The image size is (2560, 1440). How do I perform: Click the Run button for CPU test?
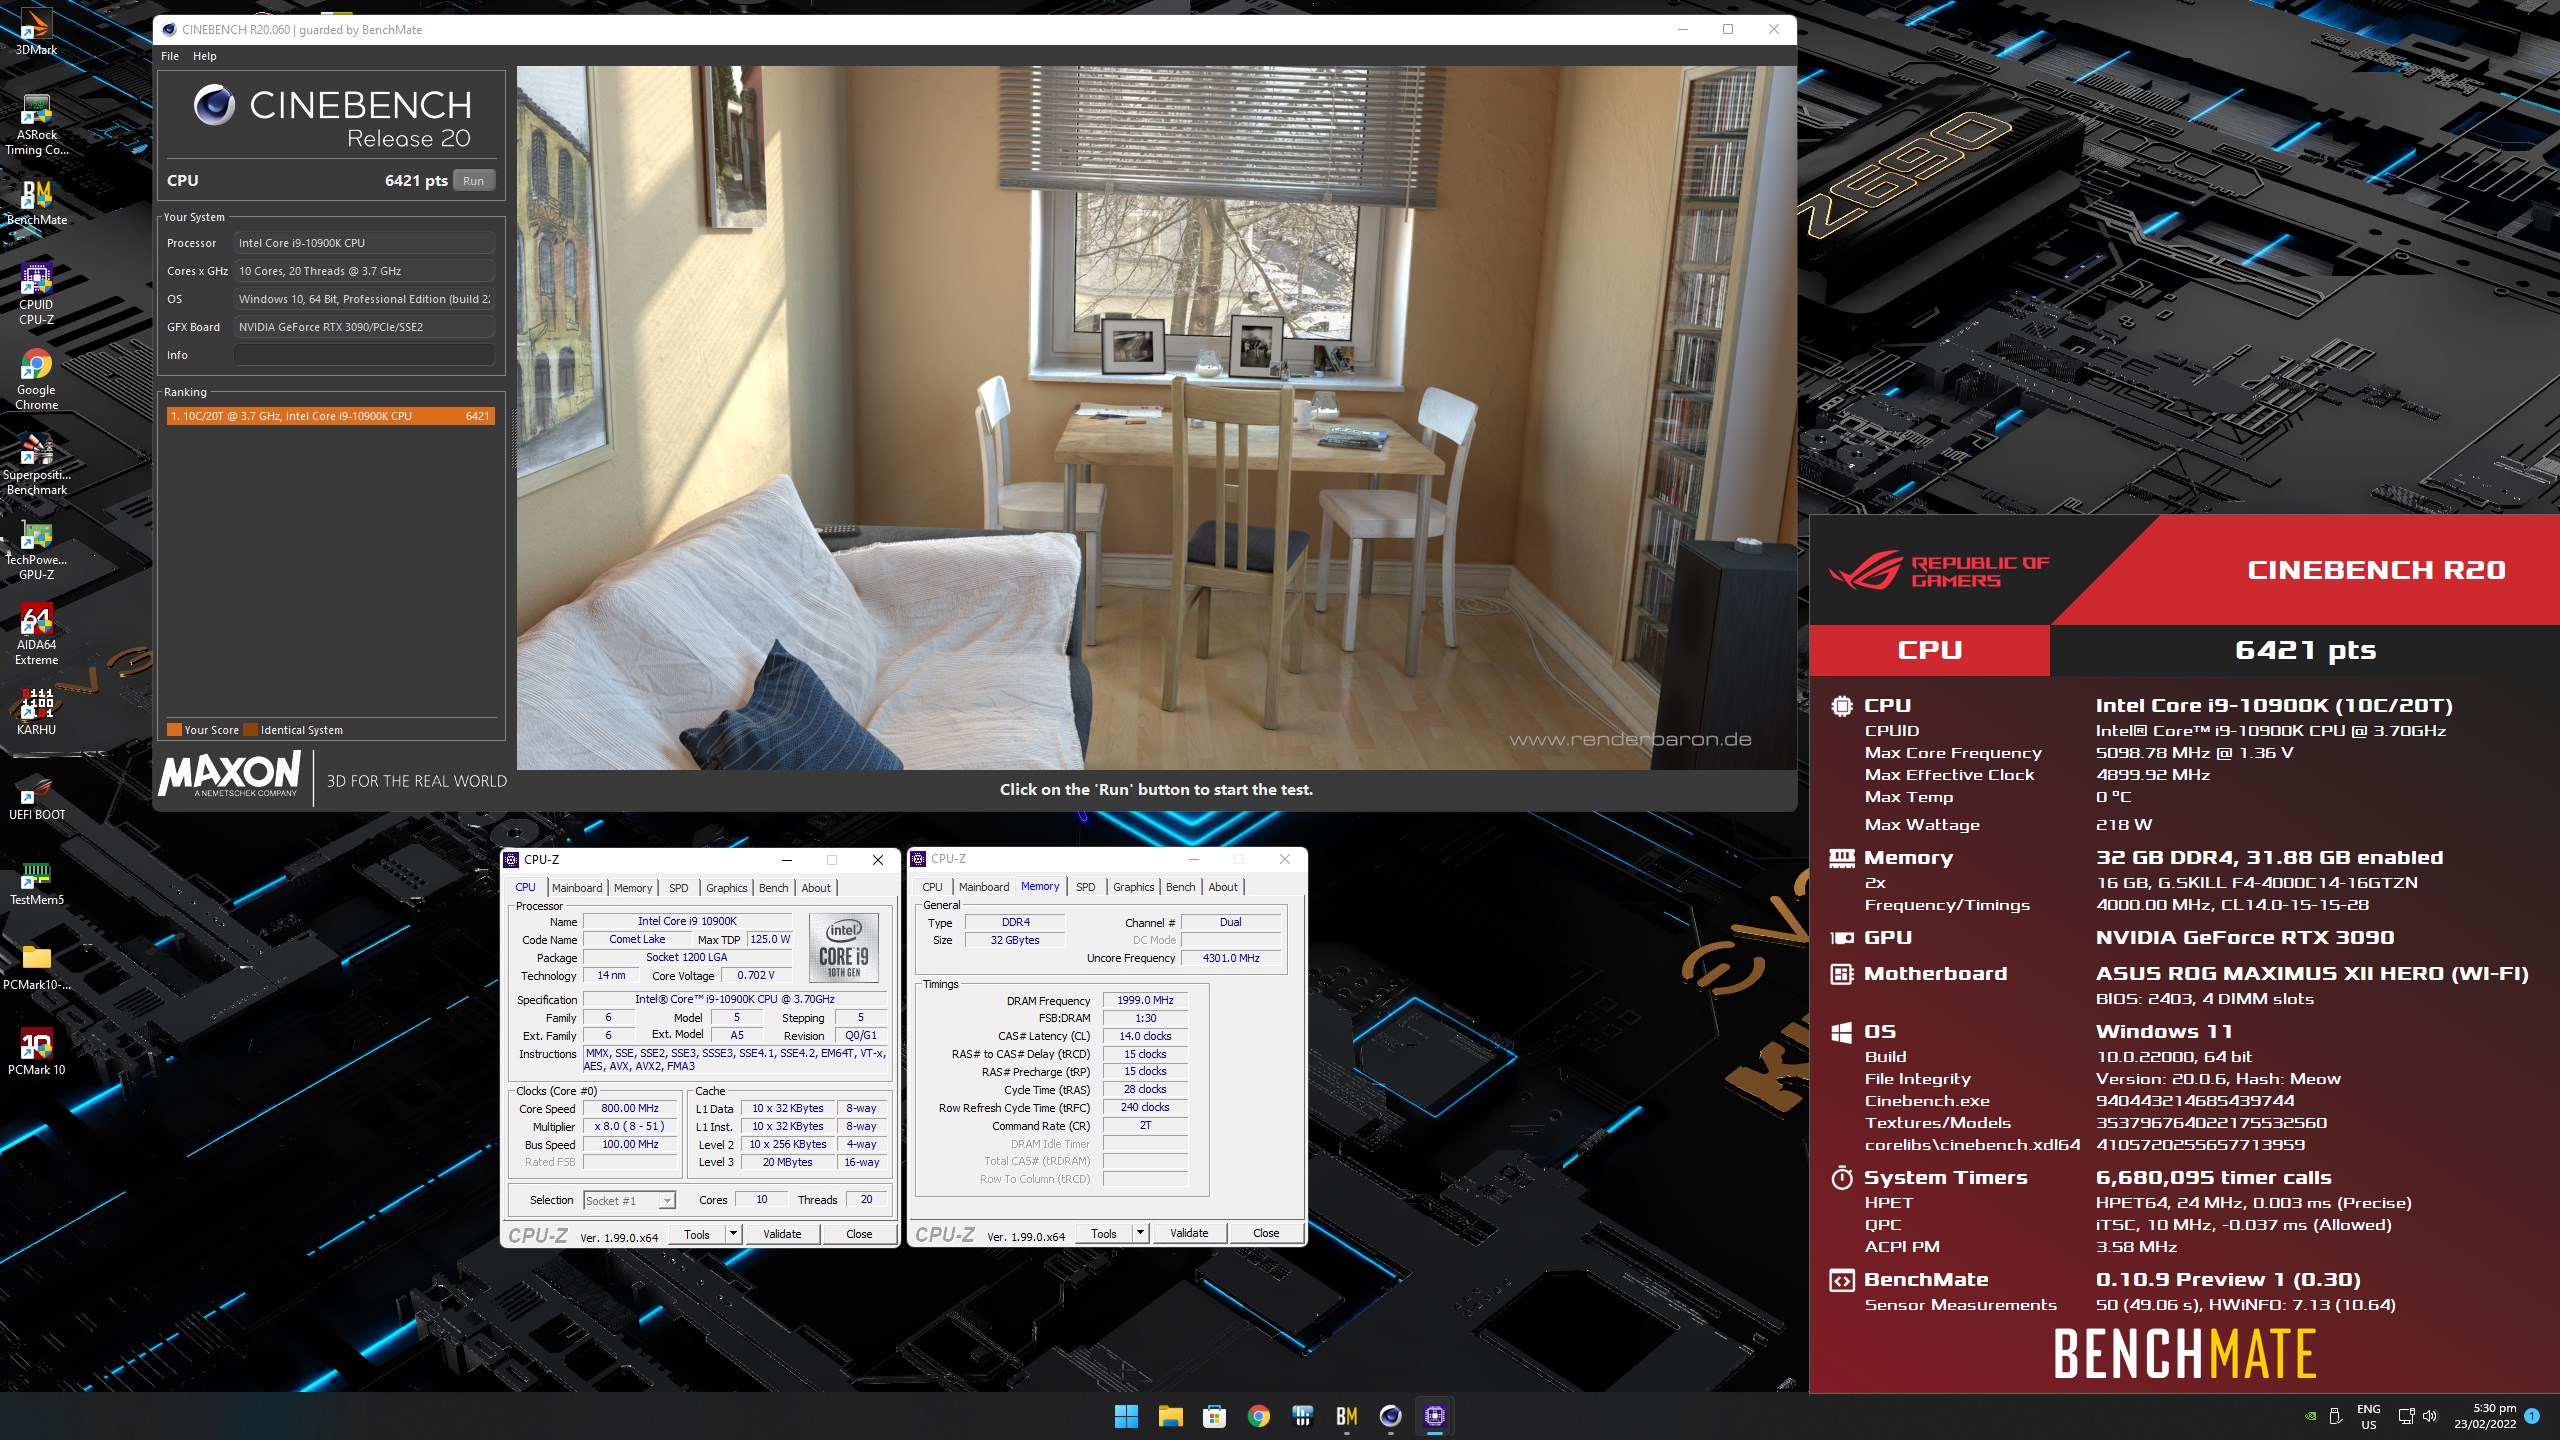pyautogui.click(x=474, y=181)
